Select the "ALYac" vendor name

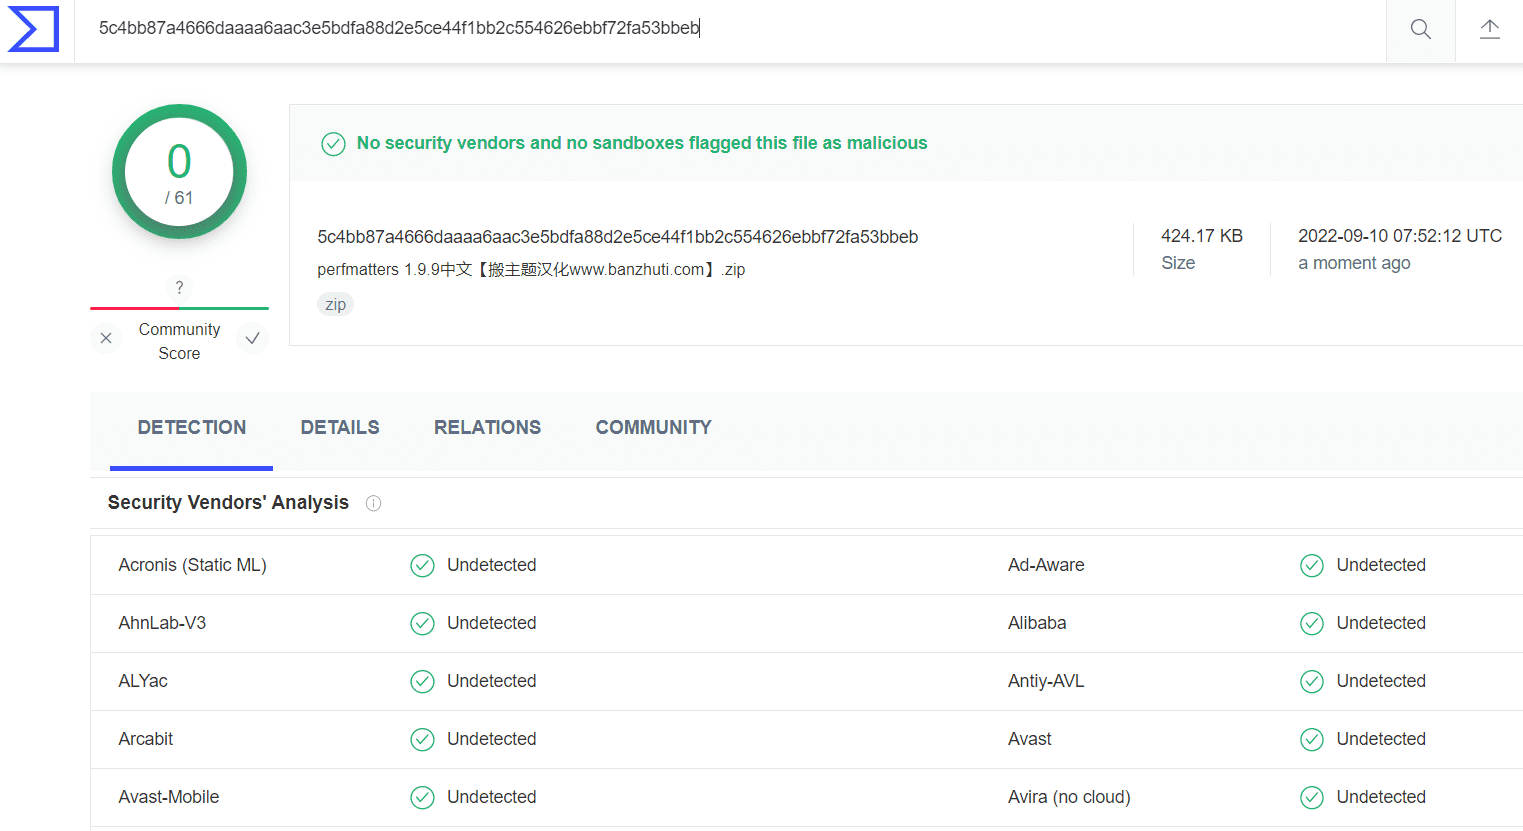(143, 682)
